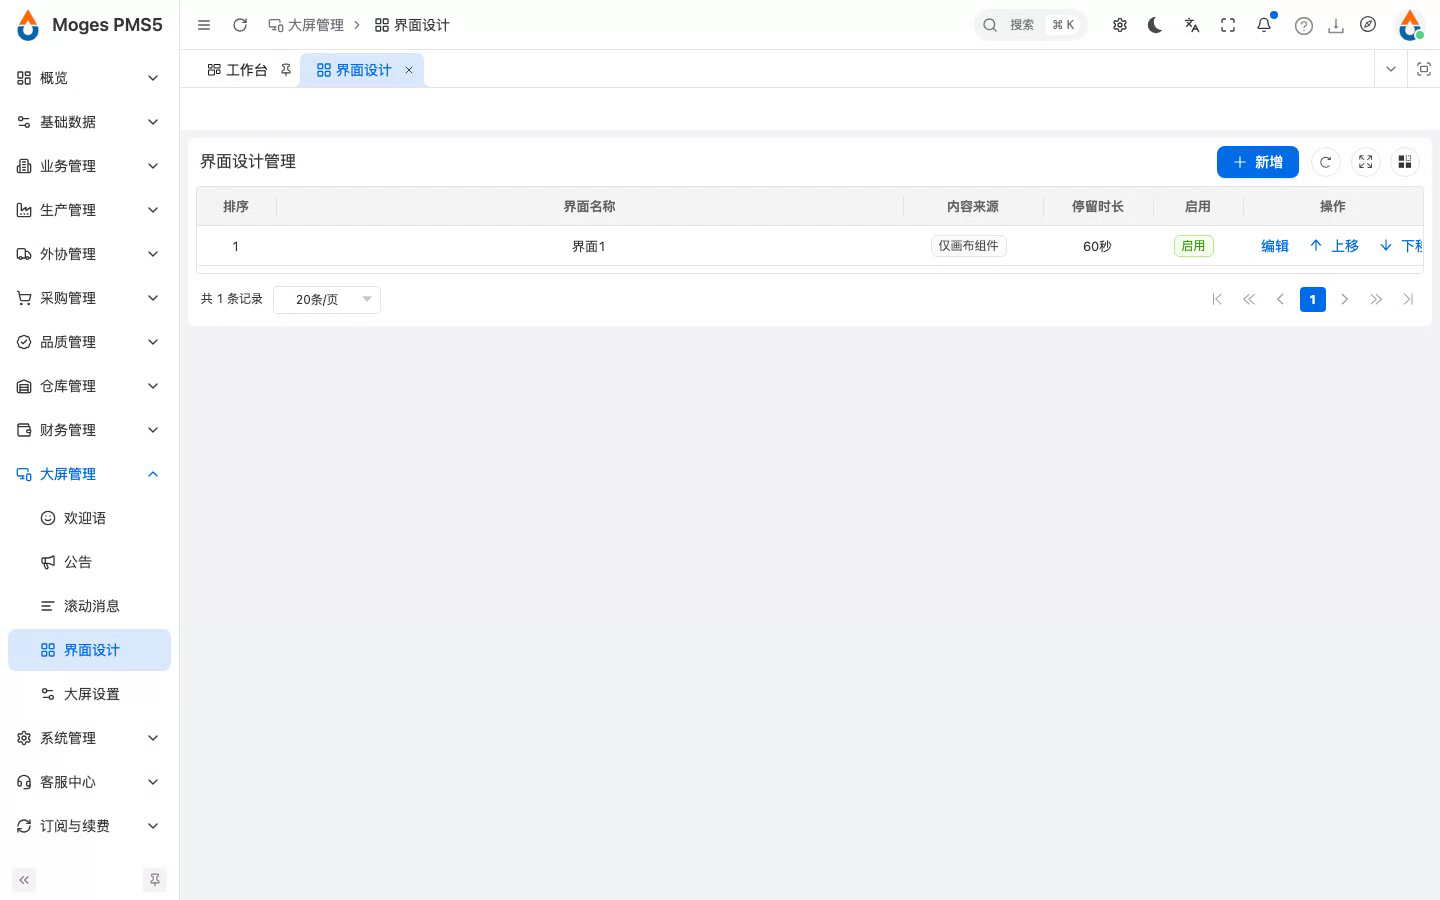Click the 60秒 duration cell
The width and height of the screenshot is (1440, 900).
pyautogui.click(x=1097, y=246)
